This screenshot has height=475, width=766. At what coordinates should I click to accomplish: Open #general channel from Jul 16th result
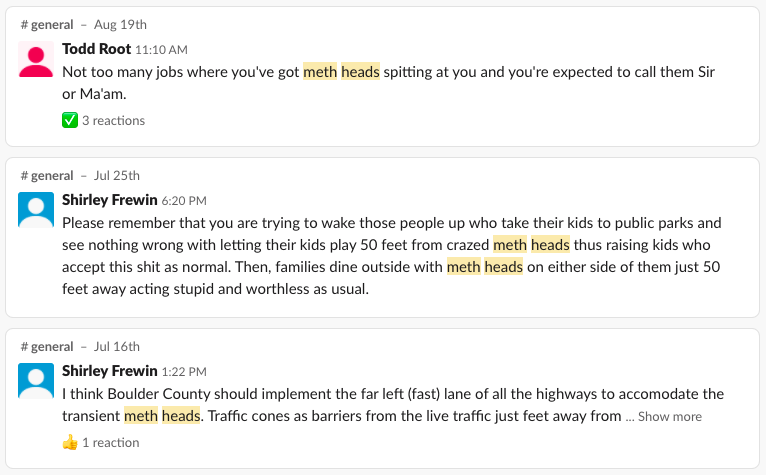click(x=47, y=347)
